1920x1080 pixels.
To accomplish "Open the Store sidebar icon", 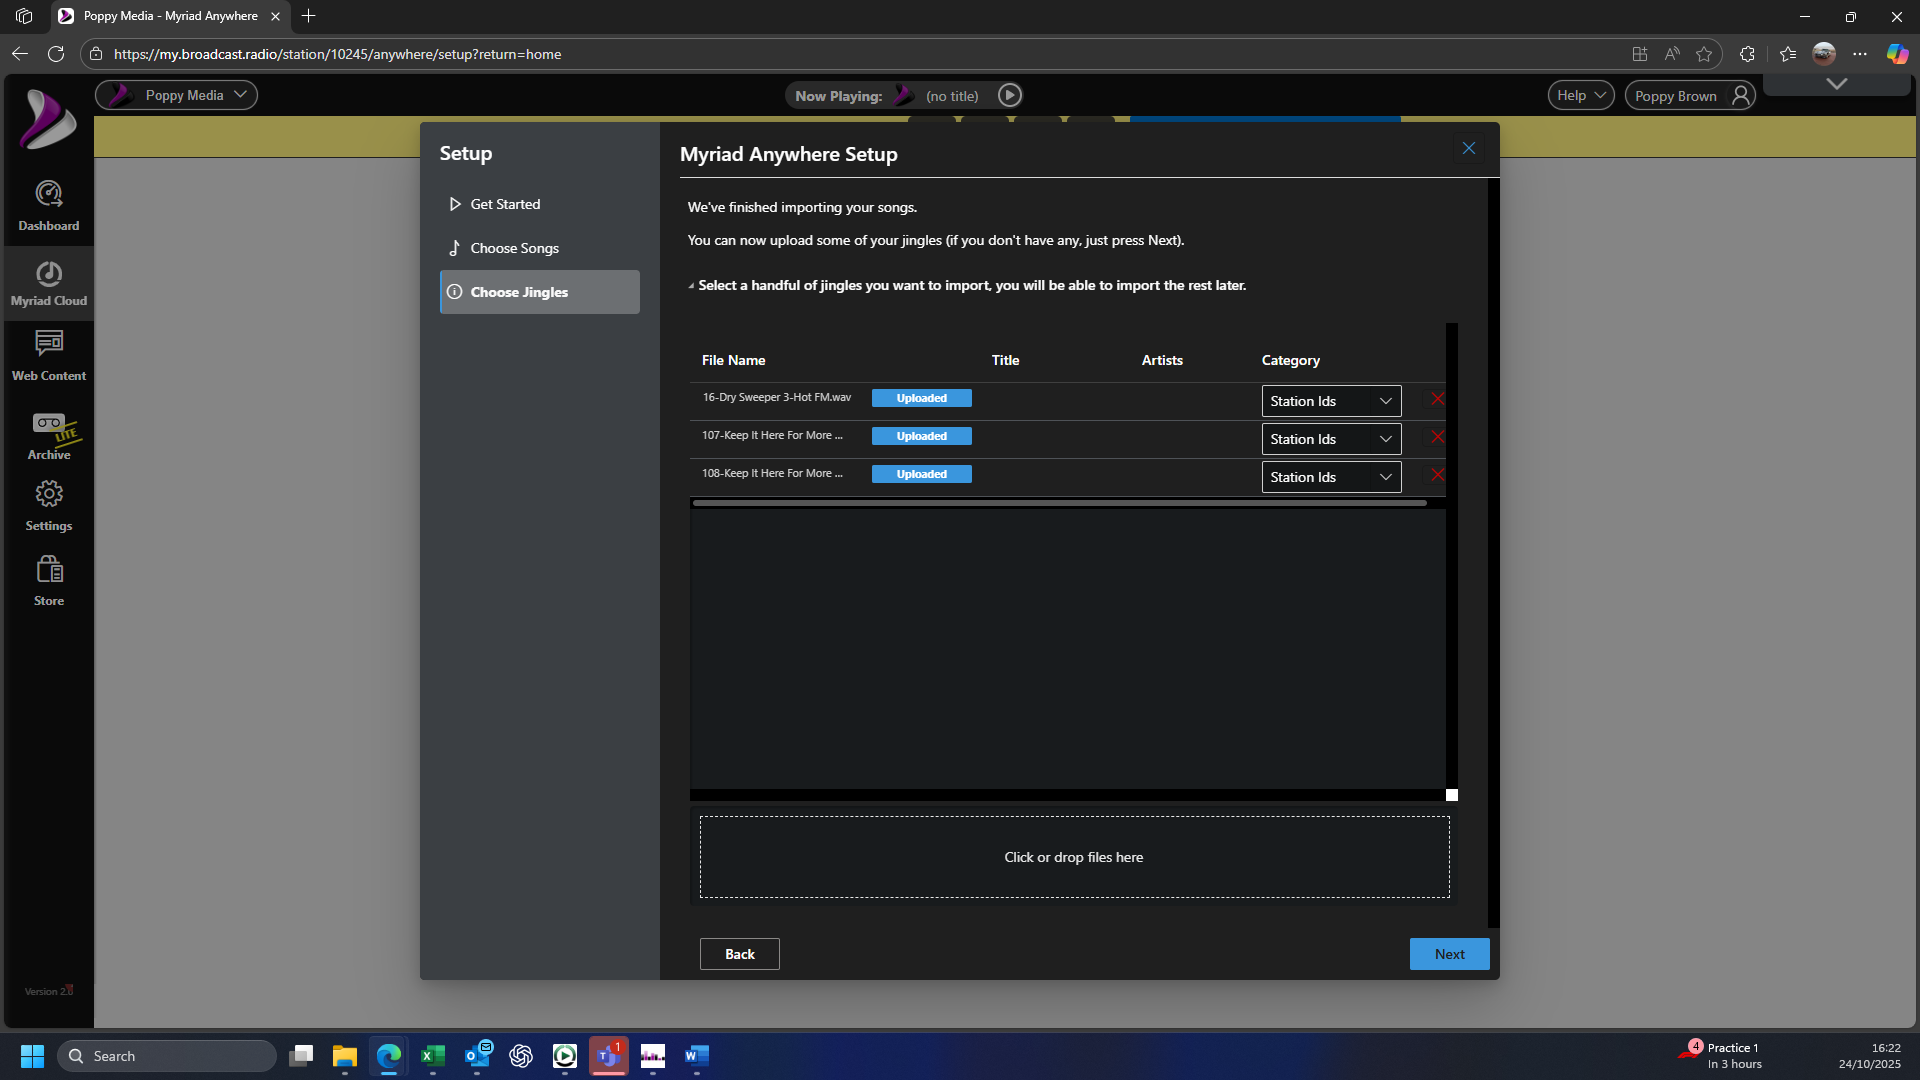I will tap(48, 581).
